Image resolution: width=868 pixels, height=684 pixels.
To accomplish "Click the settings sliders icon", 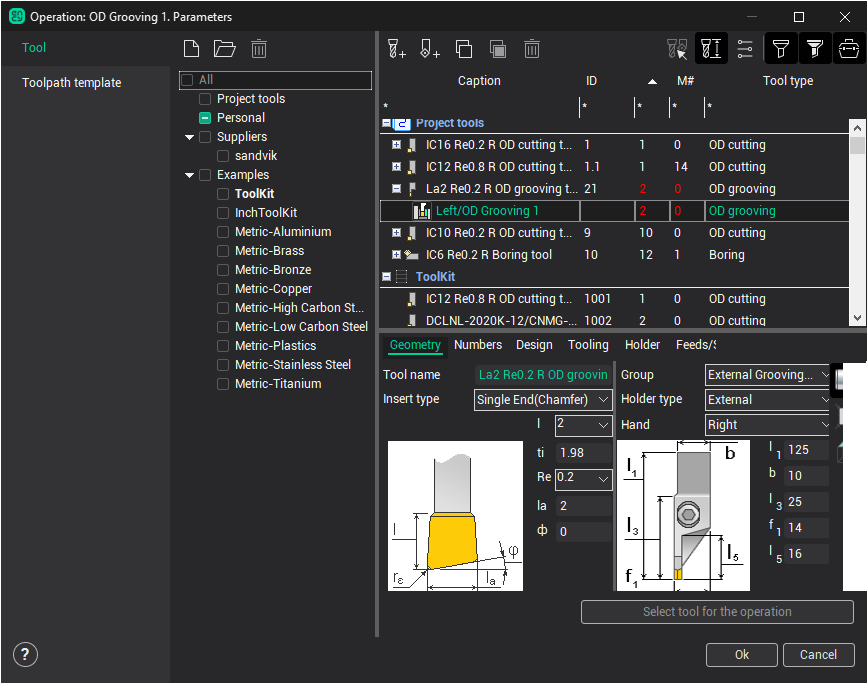I will pyautogui.click(x=745, y=48).
